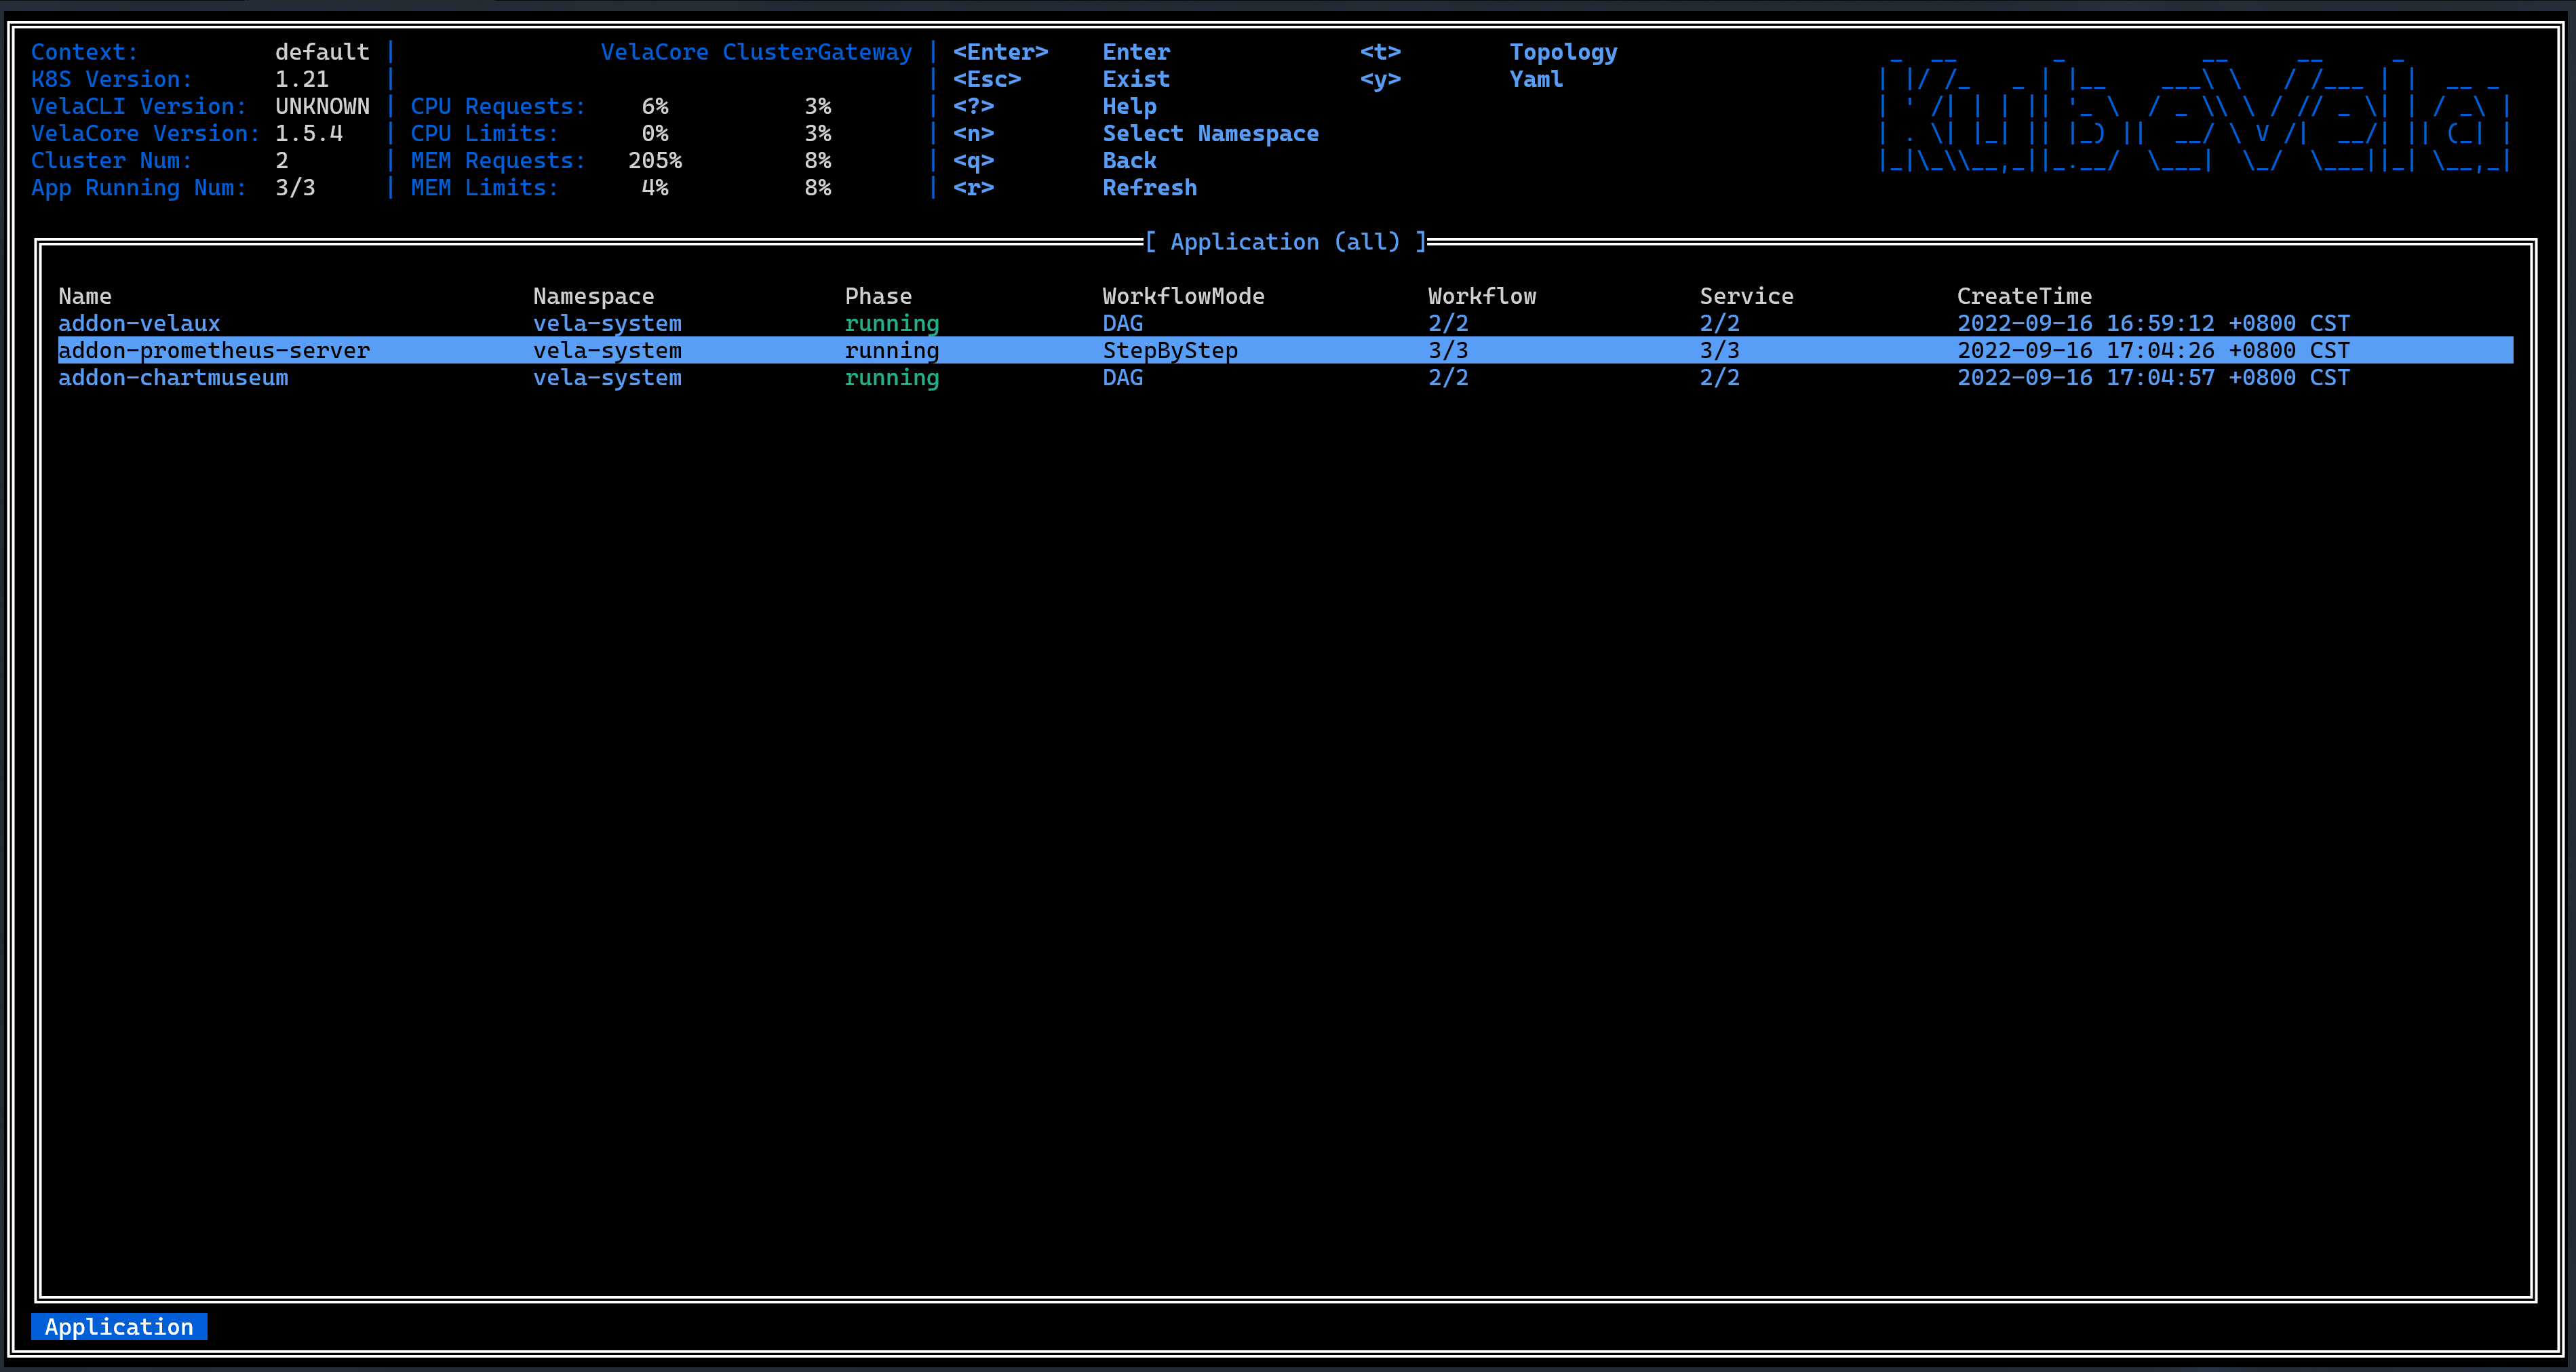Click the <y> shortcut key
2576x1372 pixels.
pyautogui.click(x=1380, y=79)
